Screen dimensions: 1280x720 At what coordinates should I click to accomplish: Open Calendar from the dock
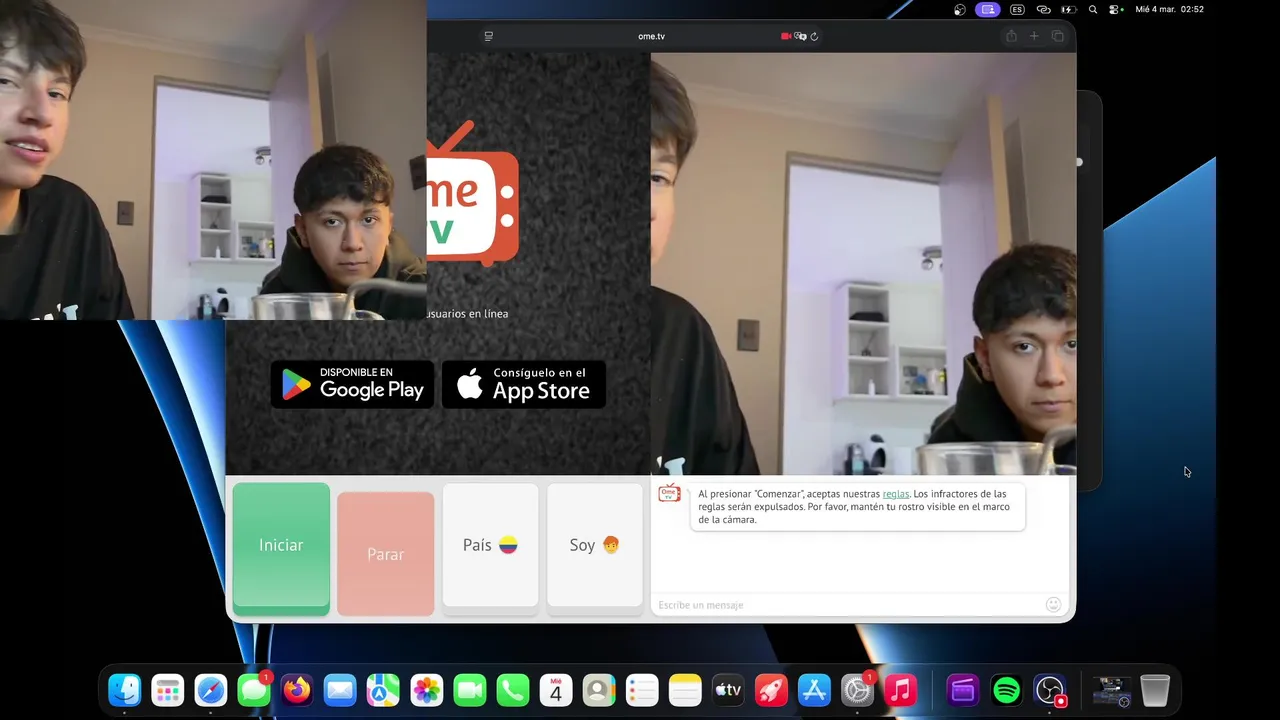[556, 690]
